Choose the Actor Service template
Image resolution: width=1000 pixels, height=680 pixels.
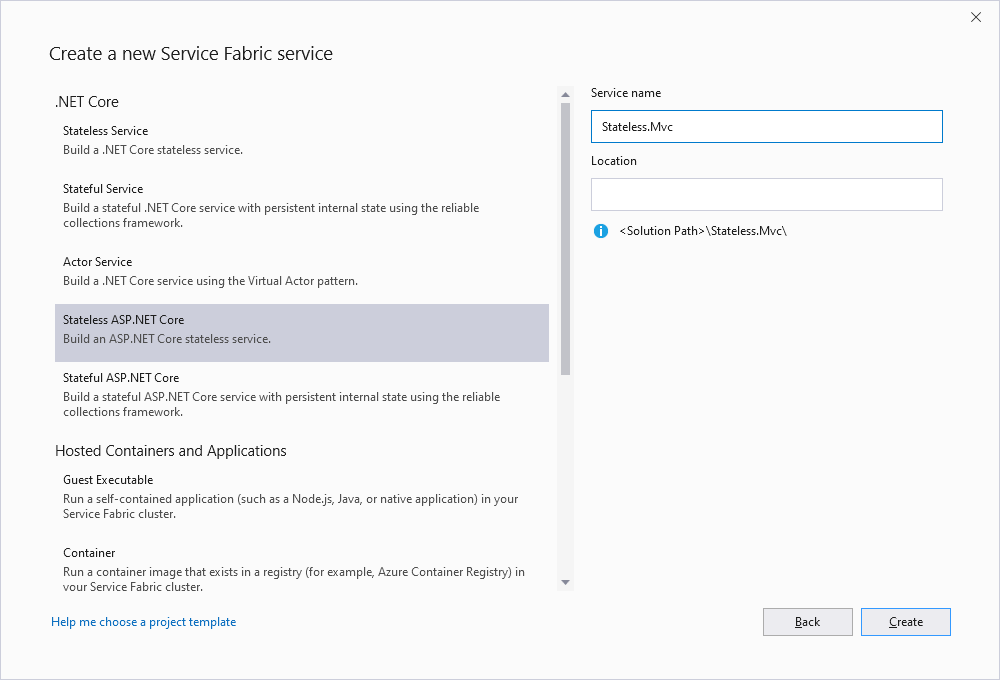pyautogui.click(x=301, y=271)
